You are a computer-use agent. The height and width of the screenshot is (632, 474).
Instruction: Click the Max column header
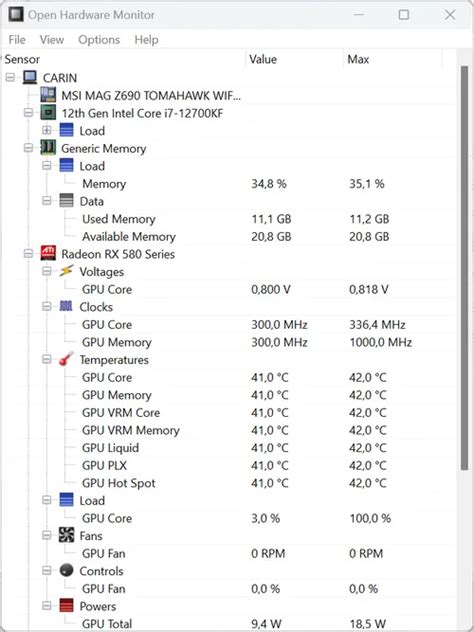coord(393,59)
